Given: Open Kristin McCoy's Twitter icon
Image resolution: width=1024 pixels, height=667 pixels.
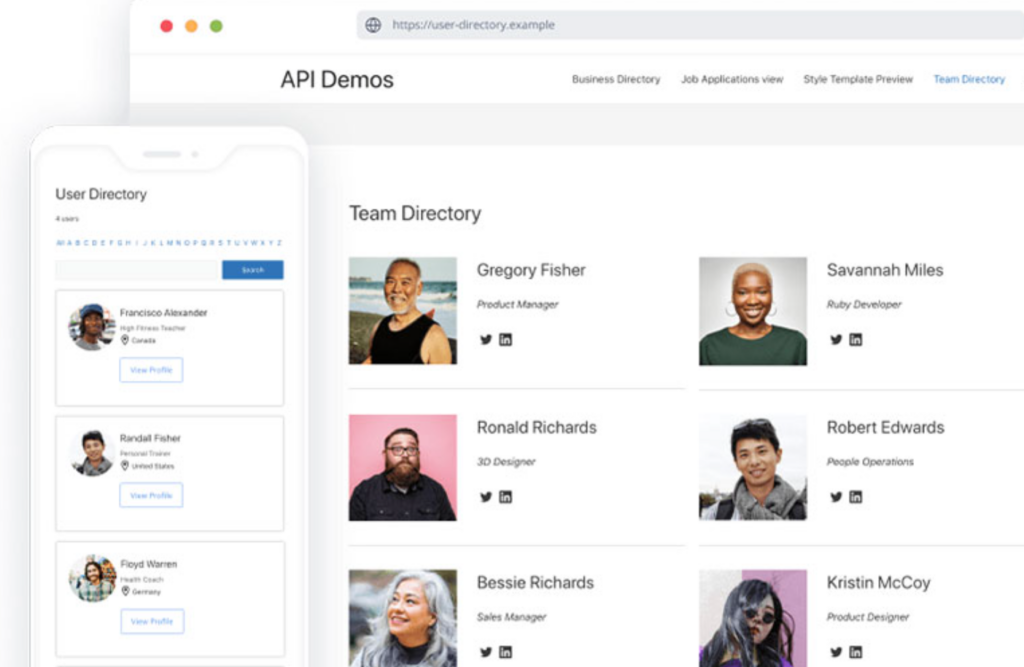Looking at the screenshot, I should (836, 652).
